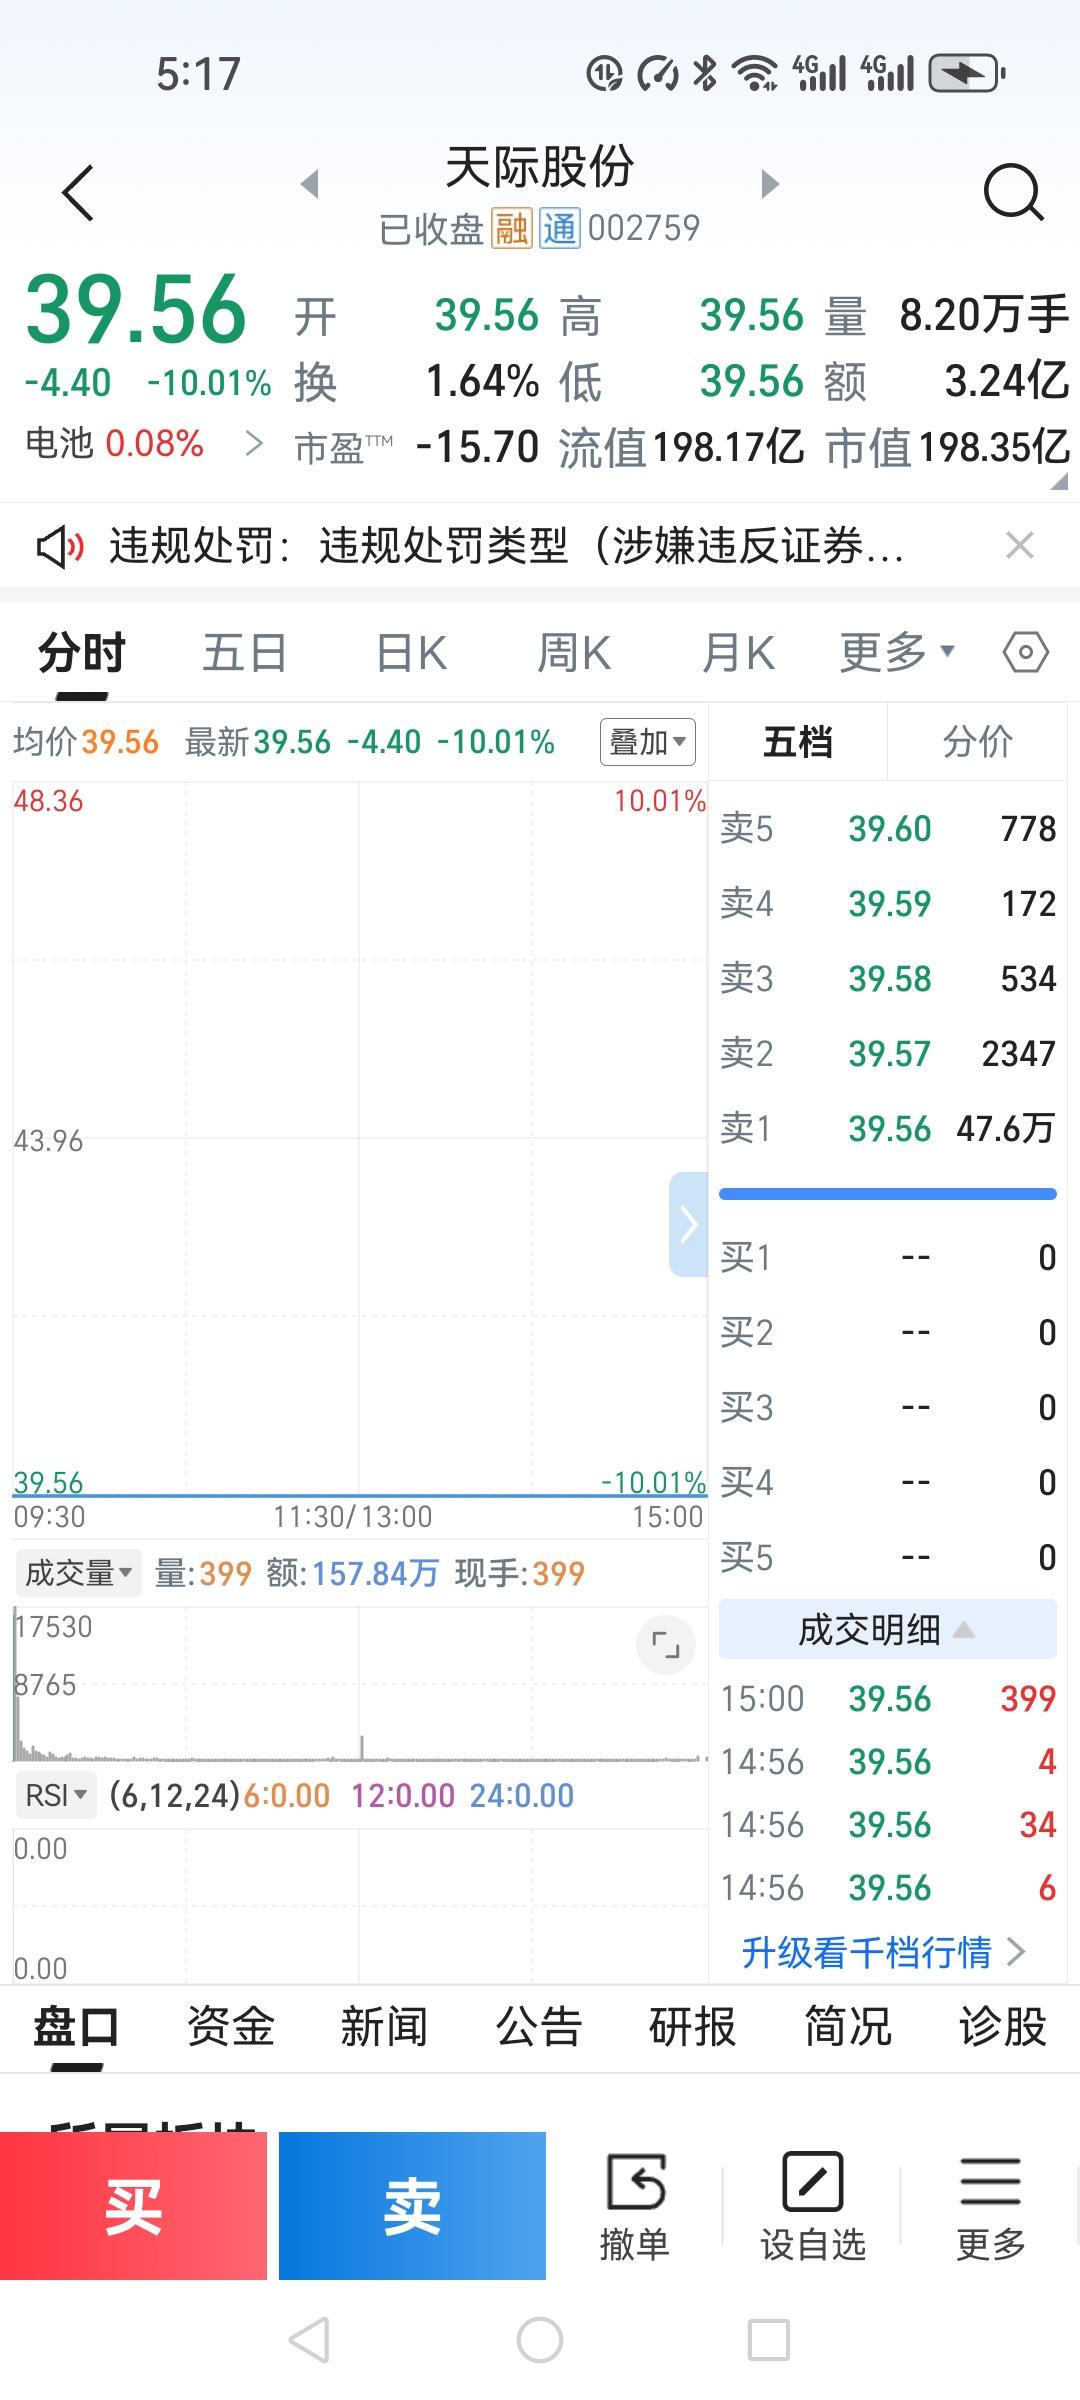The image size is (1080, 2400).
Task: Go back with the top-left arrow
Action: [x=78, y=192]
